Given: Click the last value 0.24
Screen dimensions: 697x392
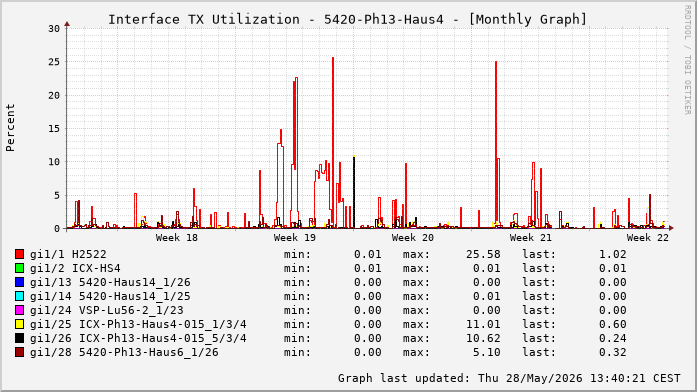Looking at the screenshot, I should [613, 338].
